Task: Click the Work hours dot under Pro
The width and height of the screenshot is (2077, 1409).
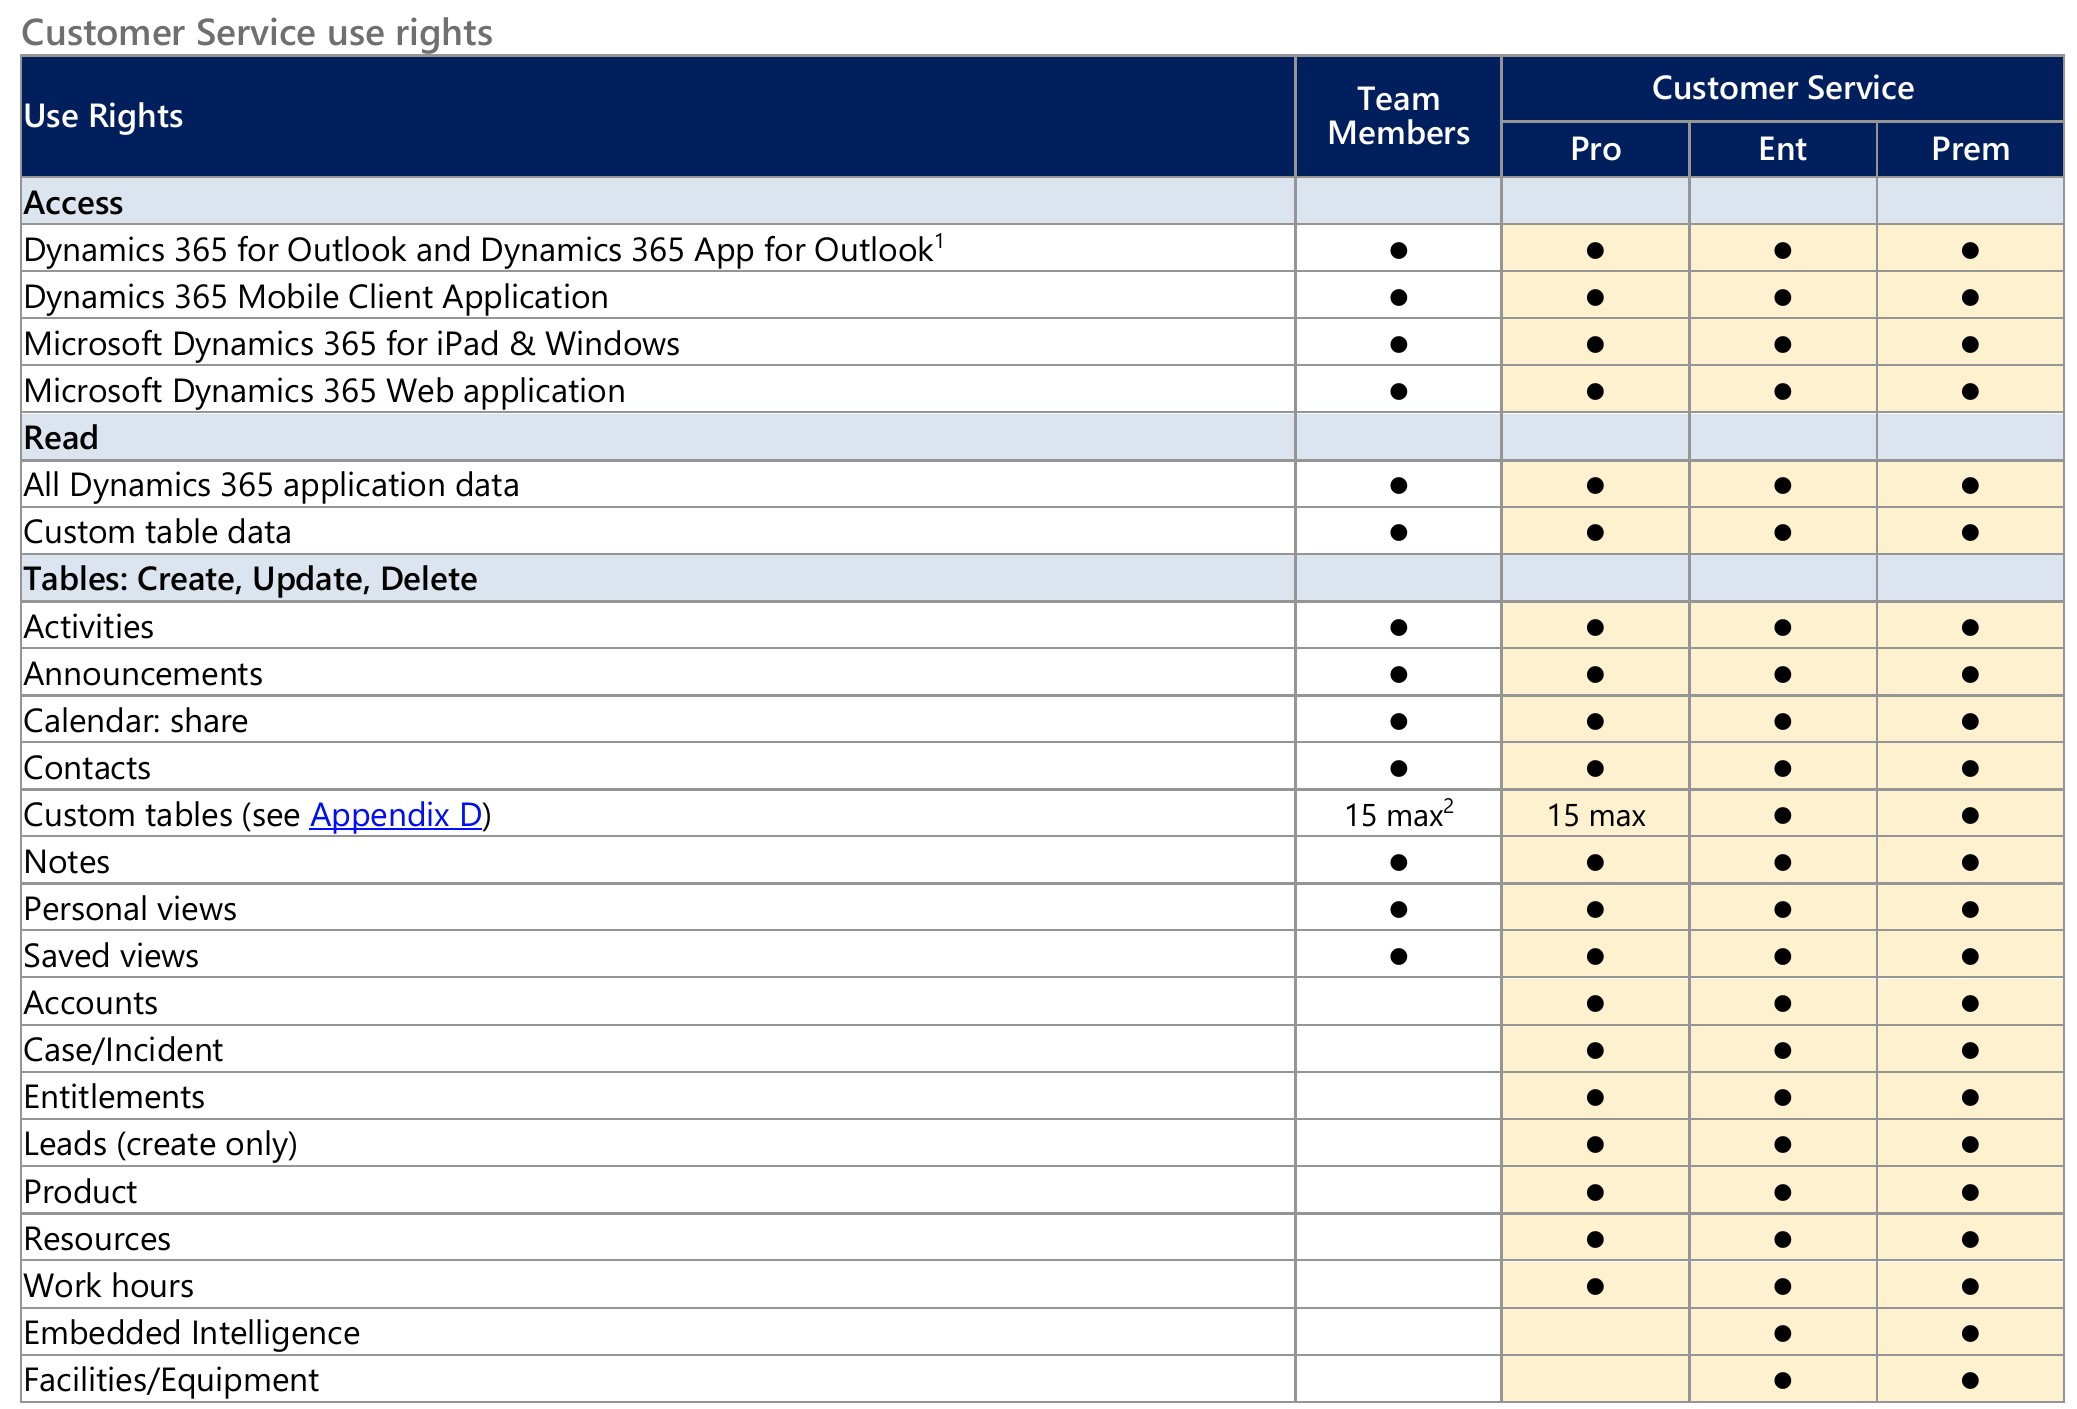Action: pyautogui.click(x=1594, y=1286)
